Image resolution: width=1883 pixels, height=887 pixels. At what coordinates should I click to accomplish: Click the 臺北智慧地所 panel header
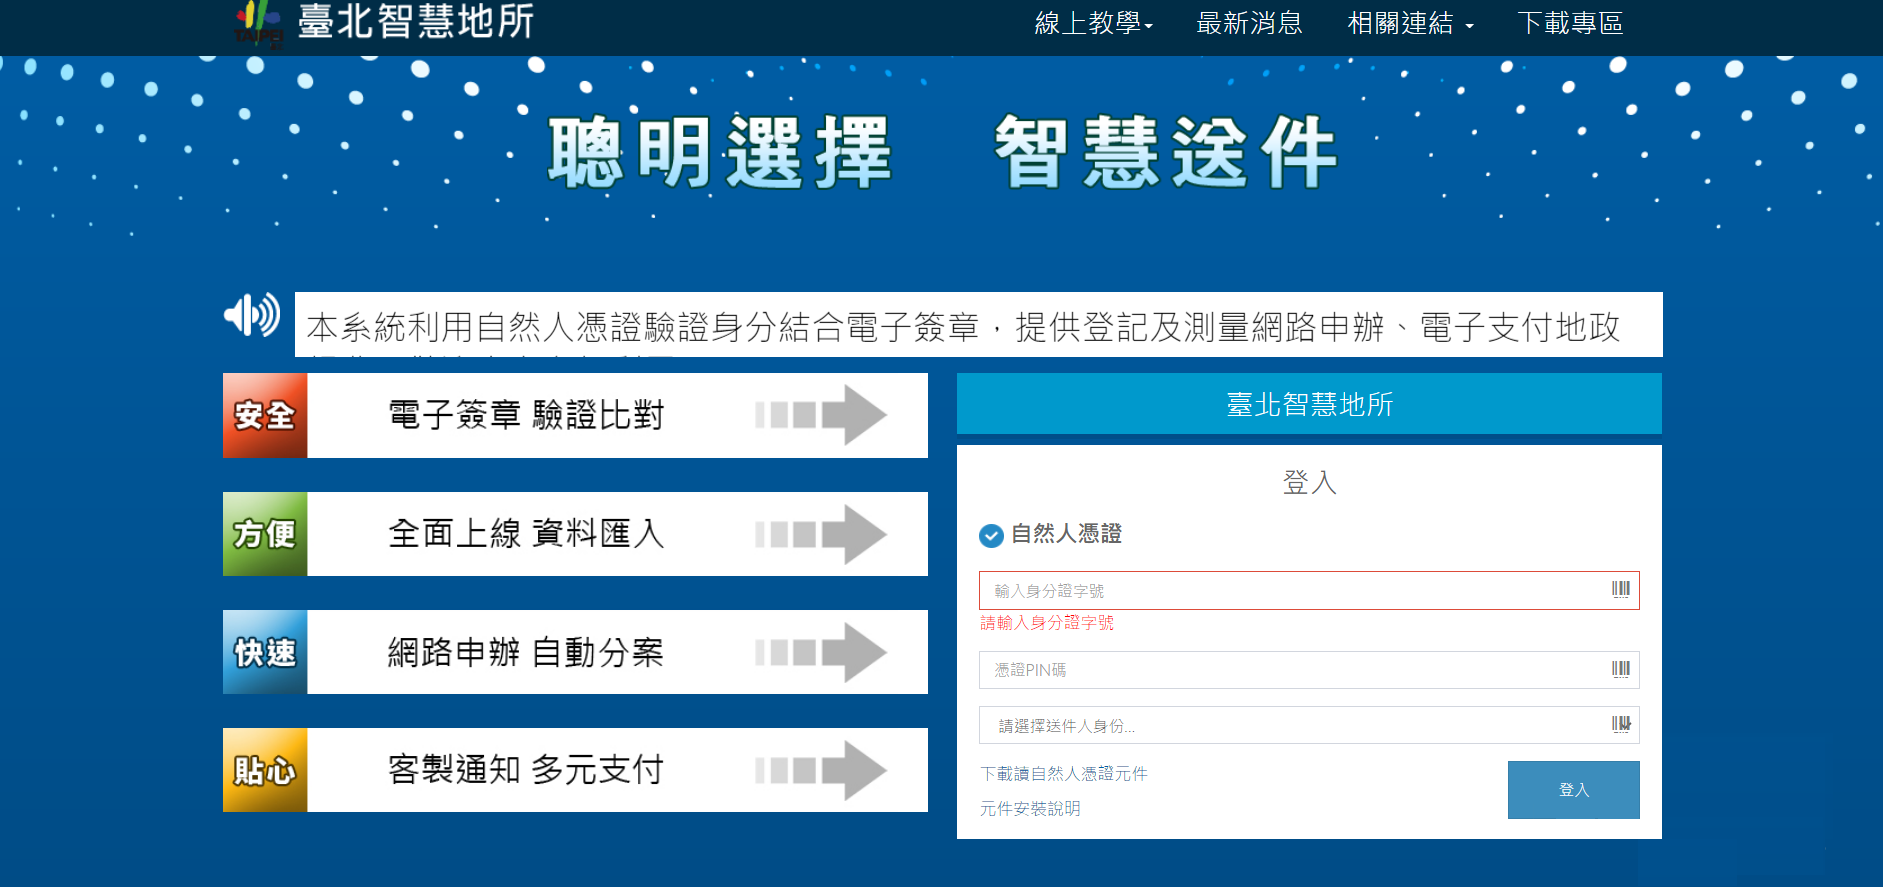pos(1309,404)
